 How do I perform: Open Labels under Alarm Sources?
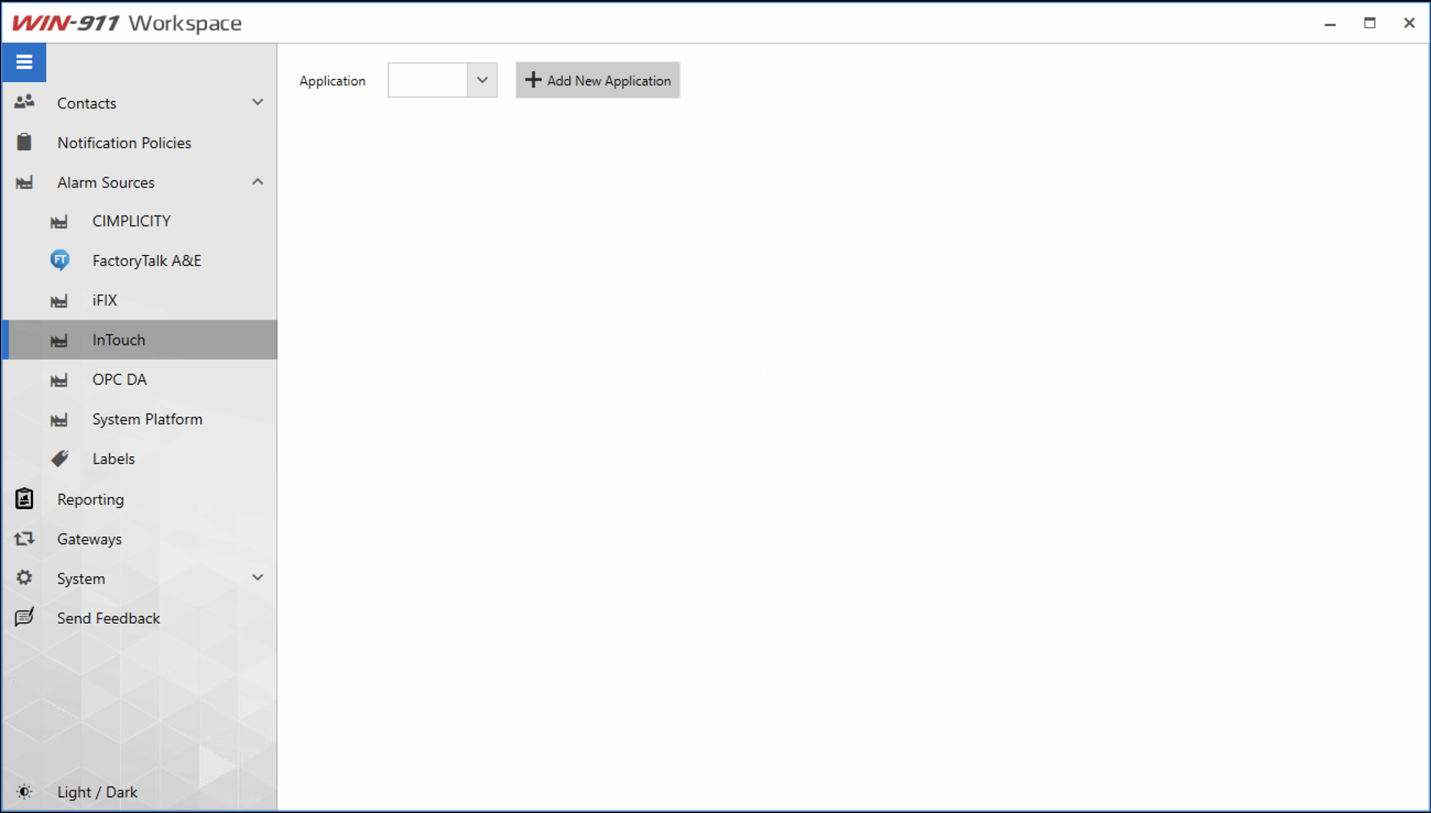pyautogui.click(x=140, y=459)
